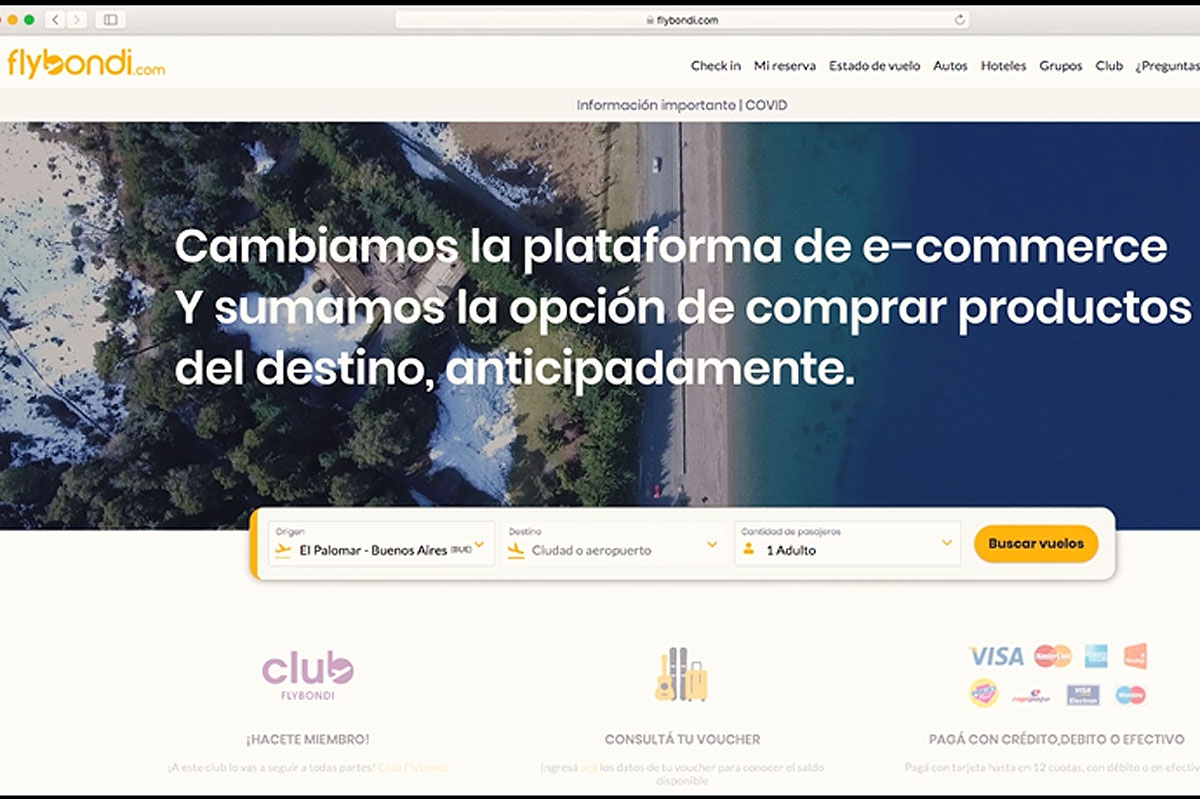Viewport: 1200px width, 799px height.
Task: Click the flybondi.com logo
Action: [86, 64]
